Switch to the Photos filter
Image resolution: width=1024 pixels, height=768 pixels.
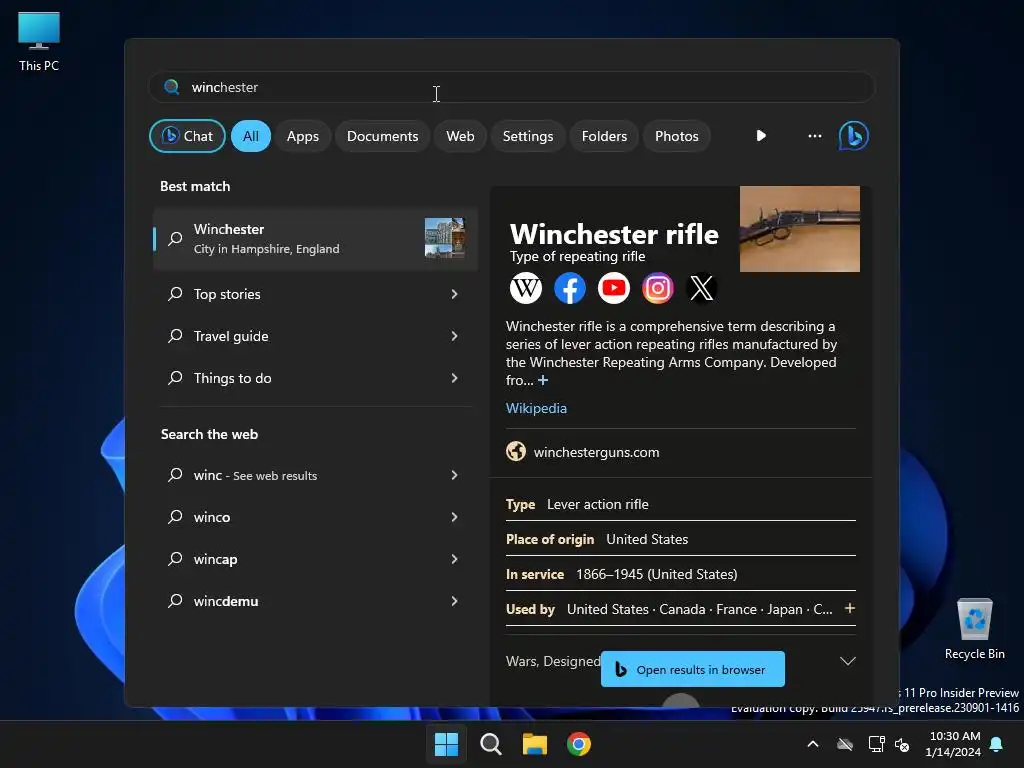[x=677, y=136]
